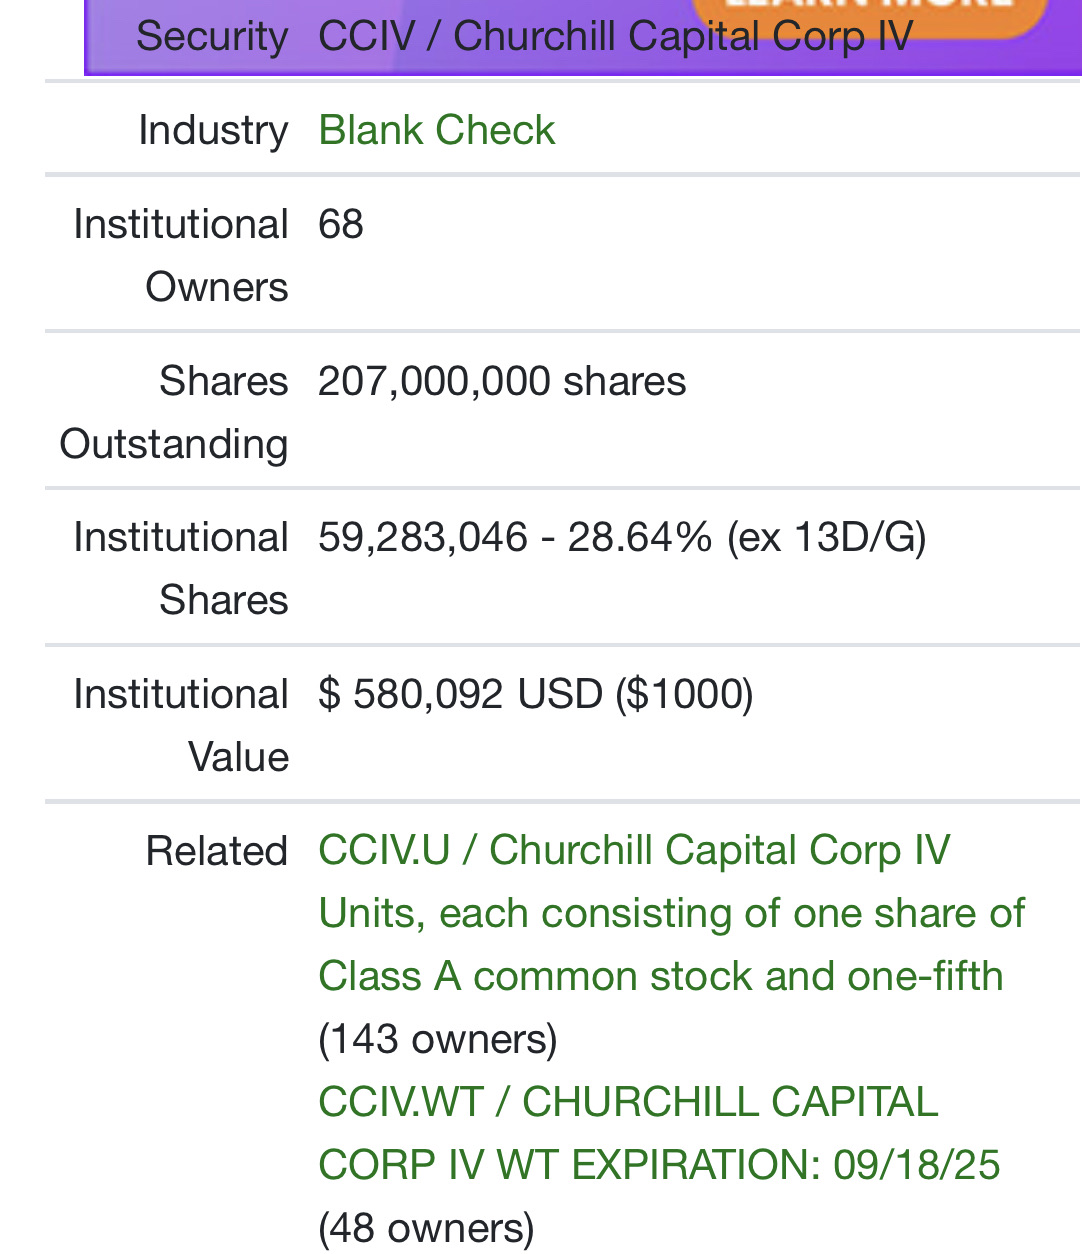Click the Institutional Value label
Image resolution: width=1082 pixels, height=1254 pixels.
coord(181,725)
